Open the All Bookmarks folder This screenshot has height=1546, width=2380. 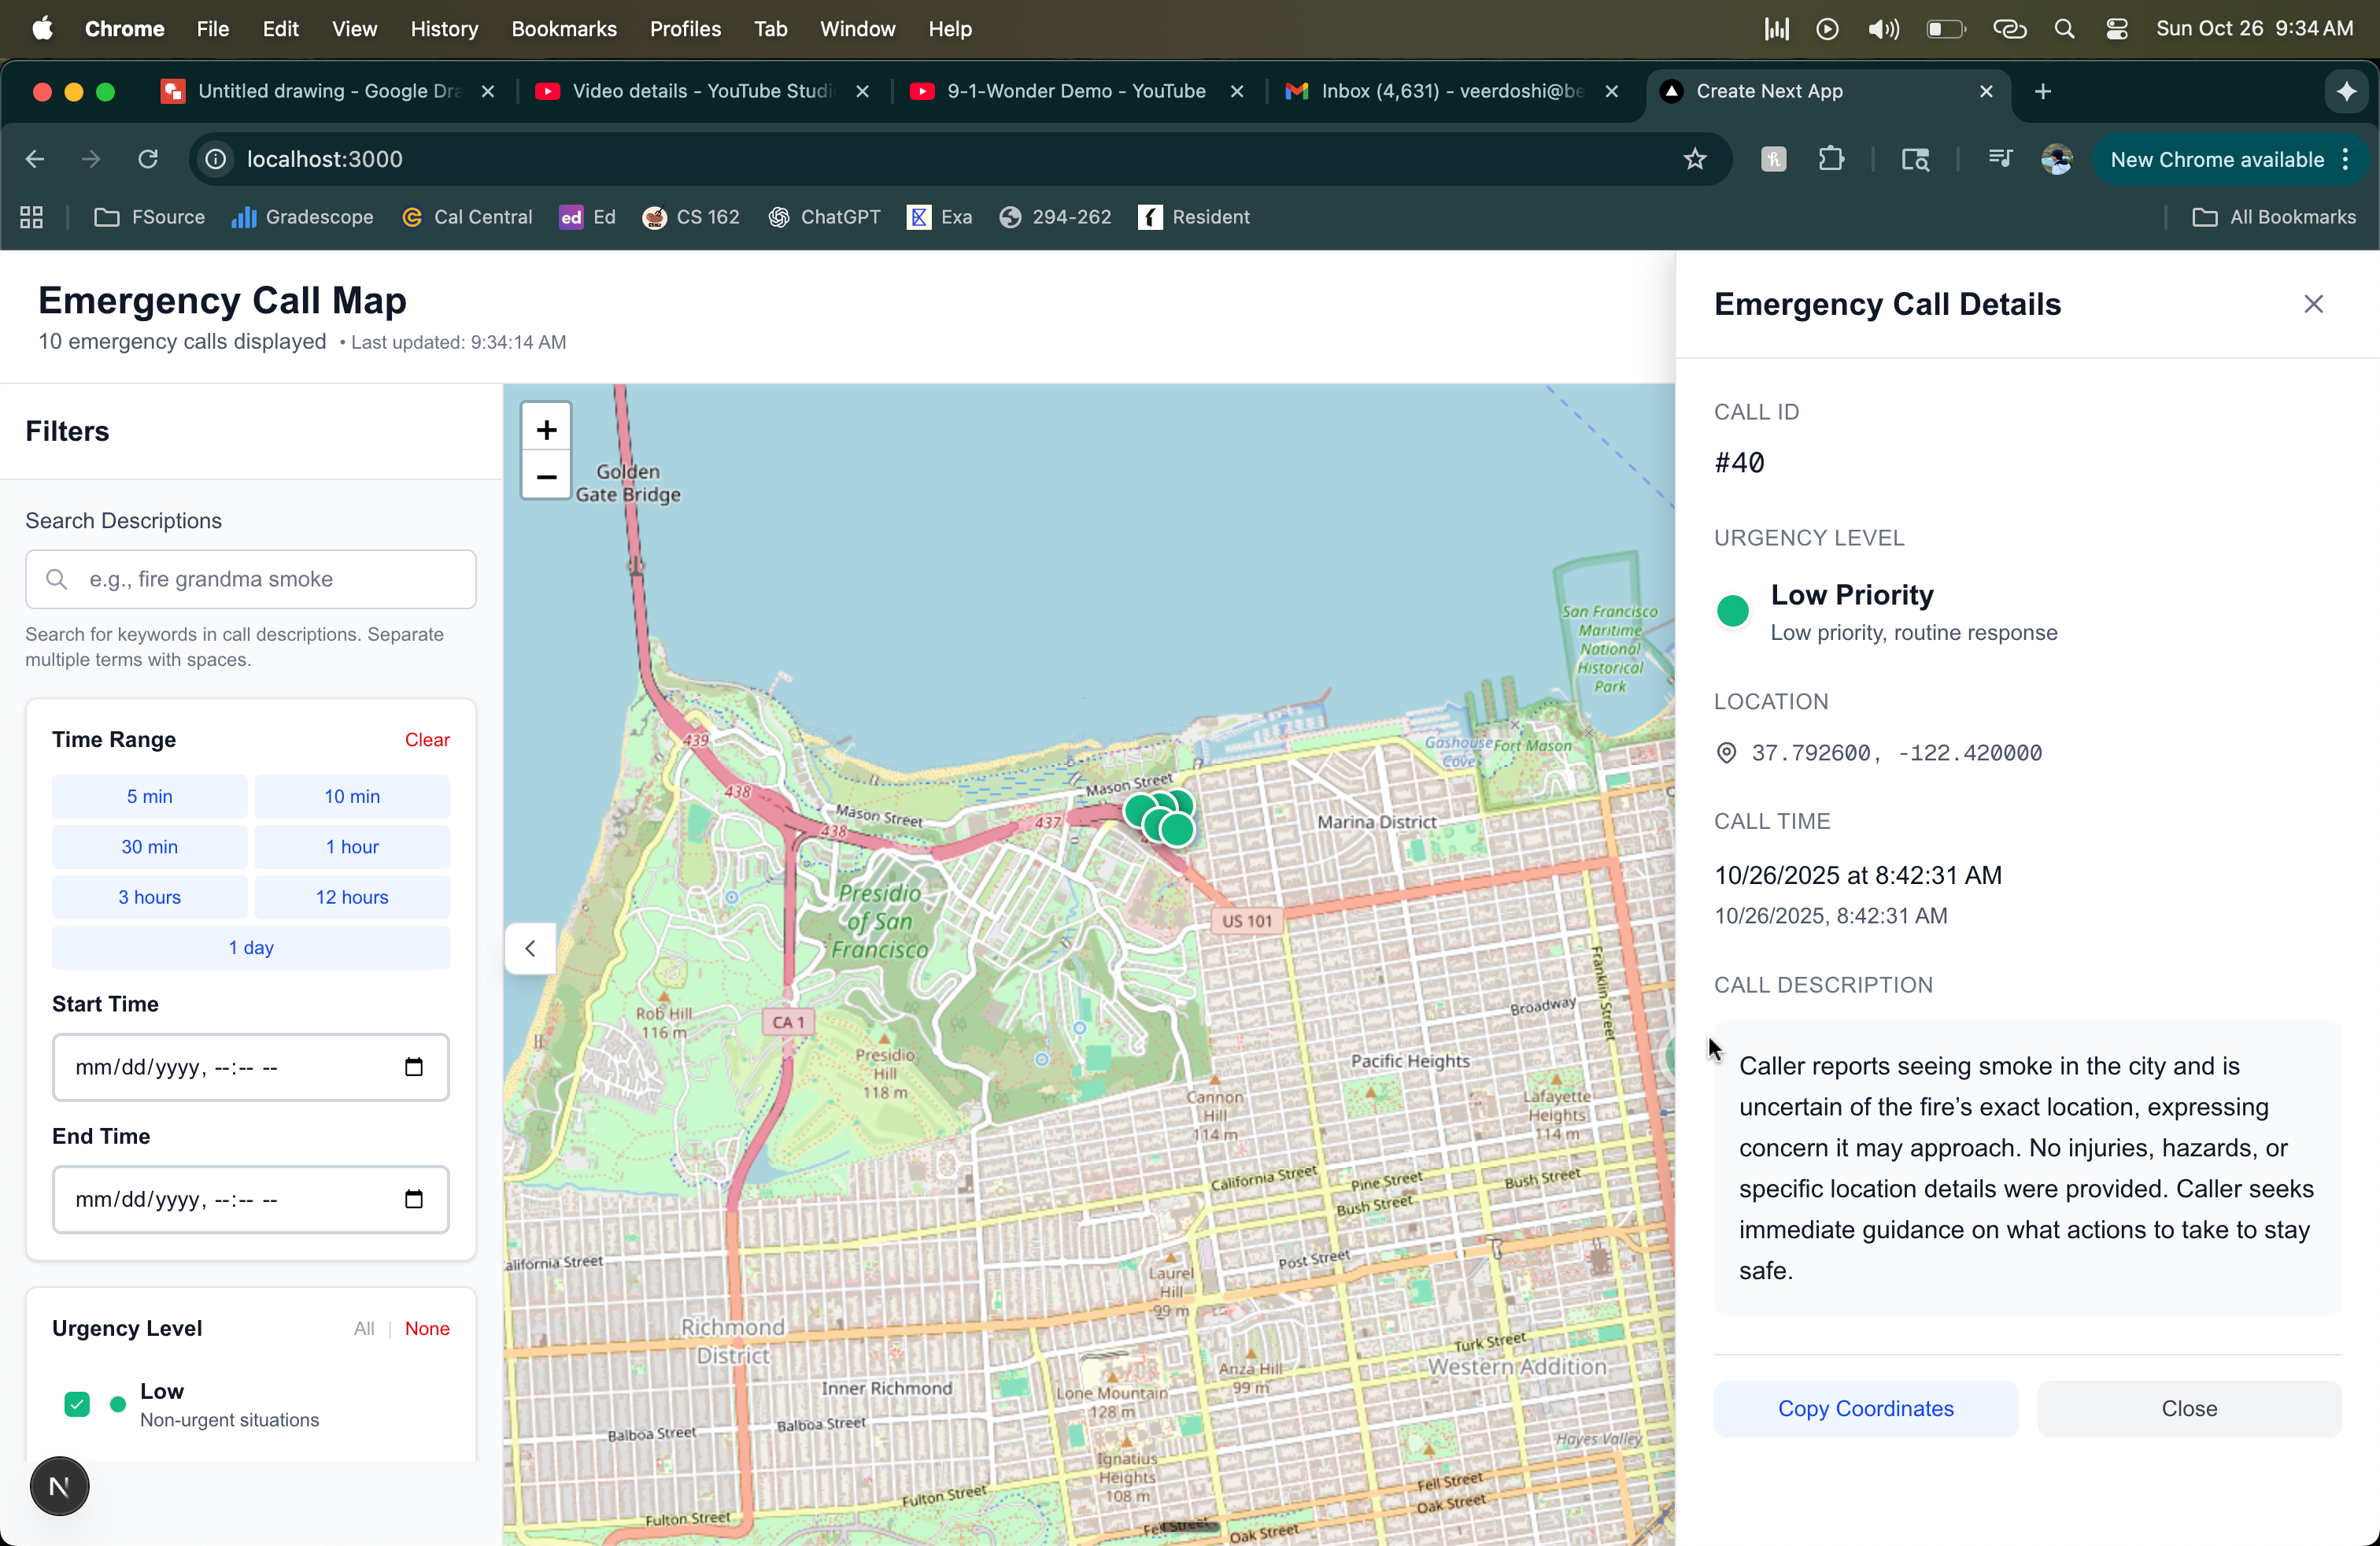point(2274,217)
